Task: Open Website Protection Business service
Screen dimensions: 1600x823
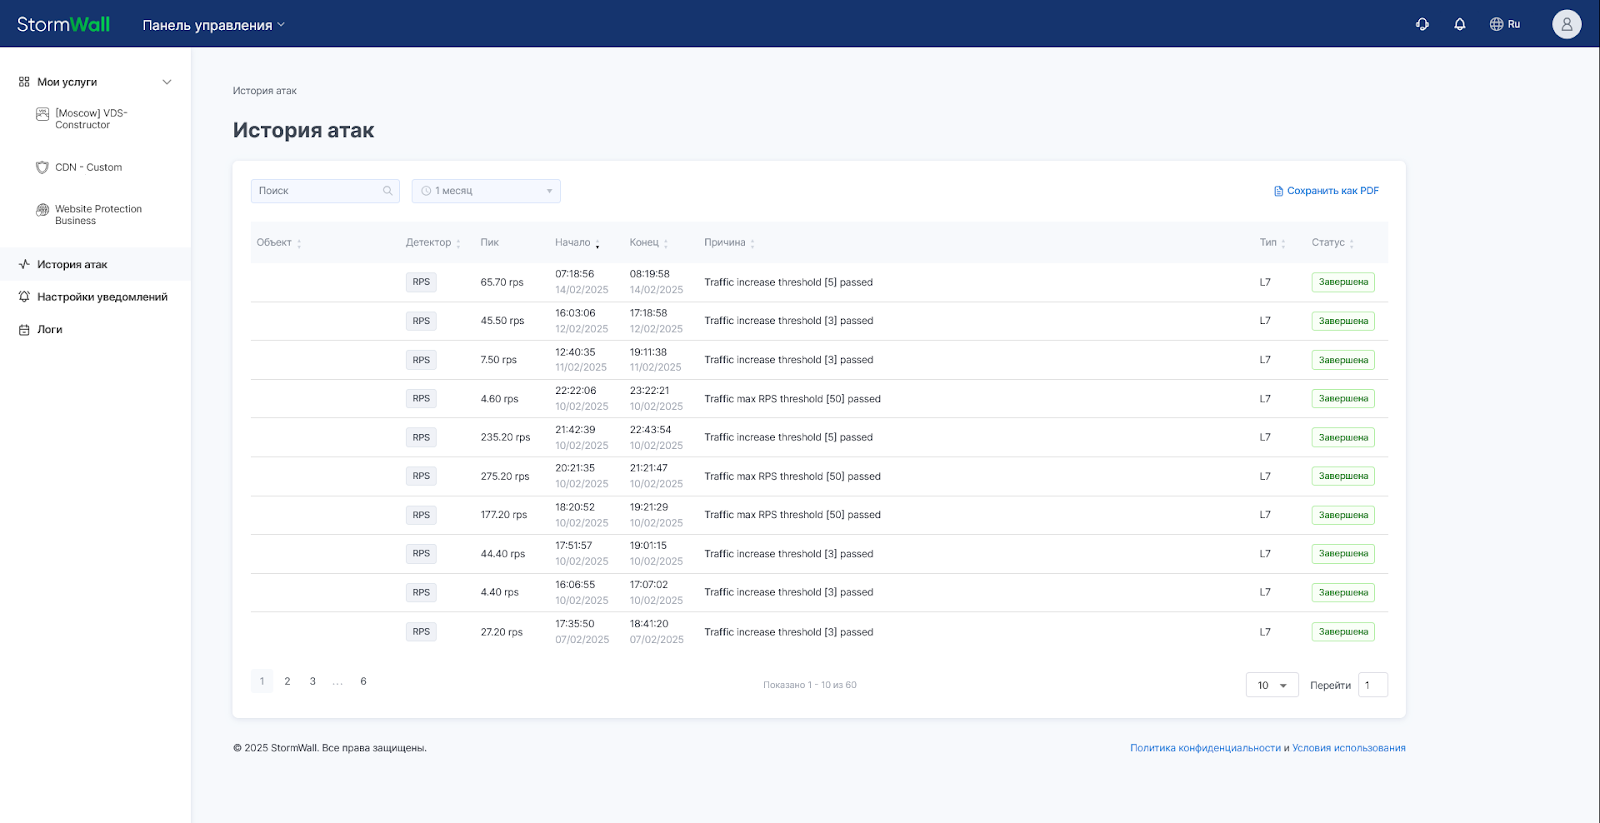Action: click(98, 214)
